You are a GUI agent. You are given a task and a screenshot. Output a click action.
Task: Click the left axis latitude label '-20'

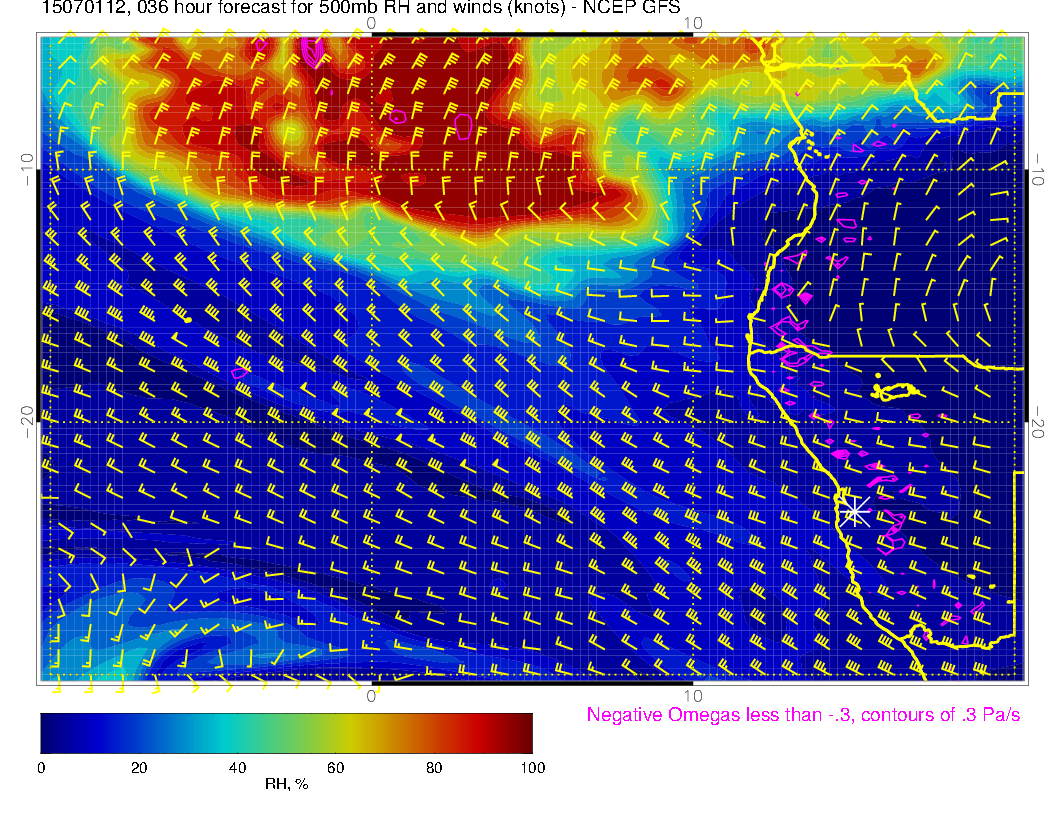pyautogui.click(x=27, y=422)
